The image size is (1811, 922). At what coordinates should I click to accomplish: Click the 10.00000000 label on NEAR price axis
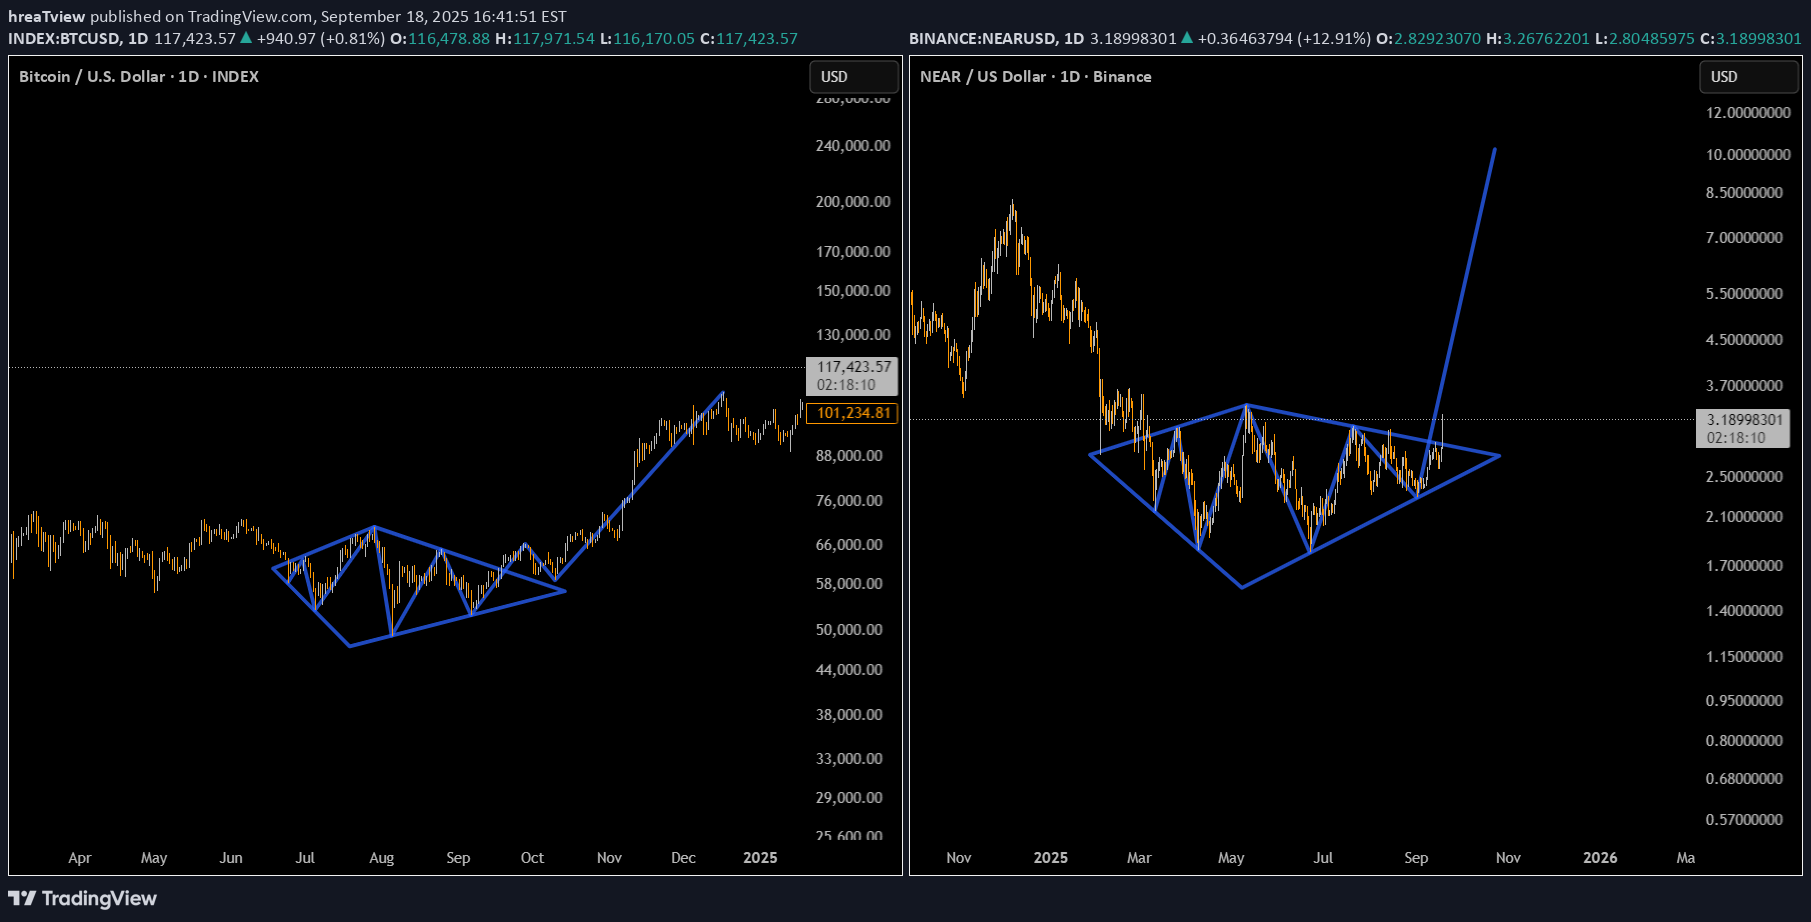1748,155
